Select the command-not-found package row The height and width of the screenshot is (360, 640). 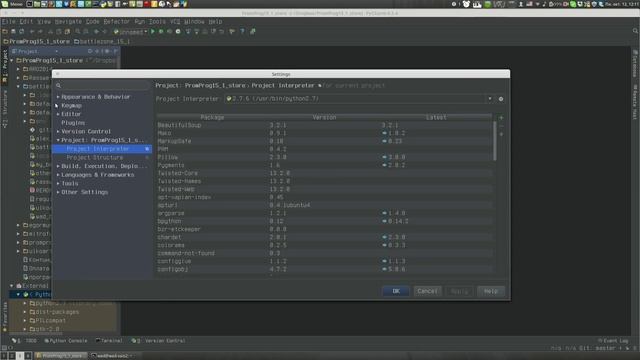pos(325,253)
